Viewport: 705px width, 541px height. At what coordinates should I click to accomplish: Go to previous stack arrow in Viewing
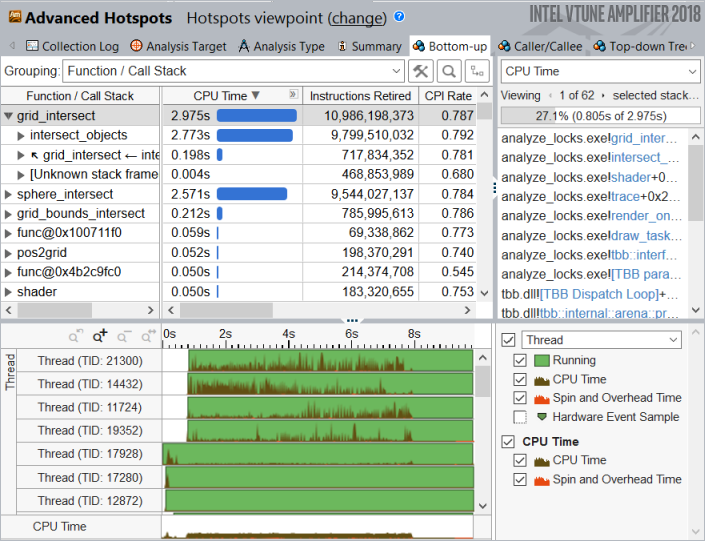[550, 96]
